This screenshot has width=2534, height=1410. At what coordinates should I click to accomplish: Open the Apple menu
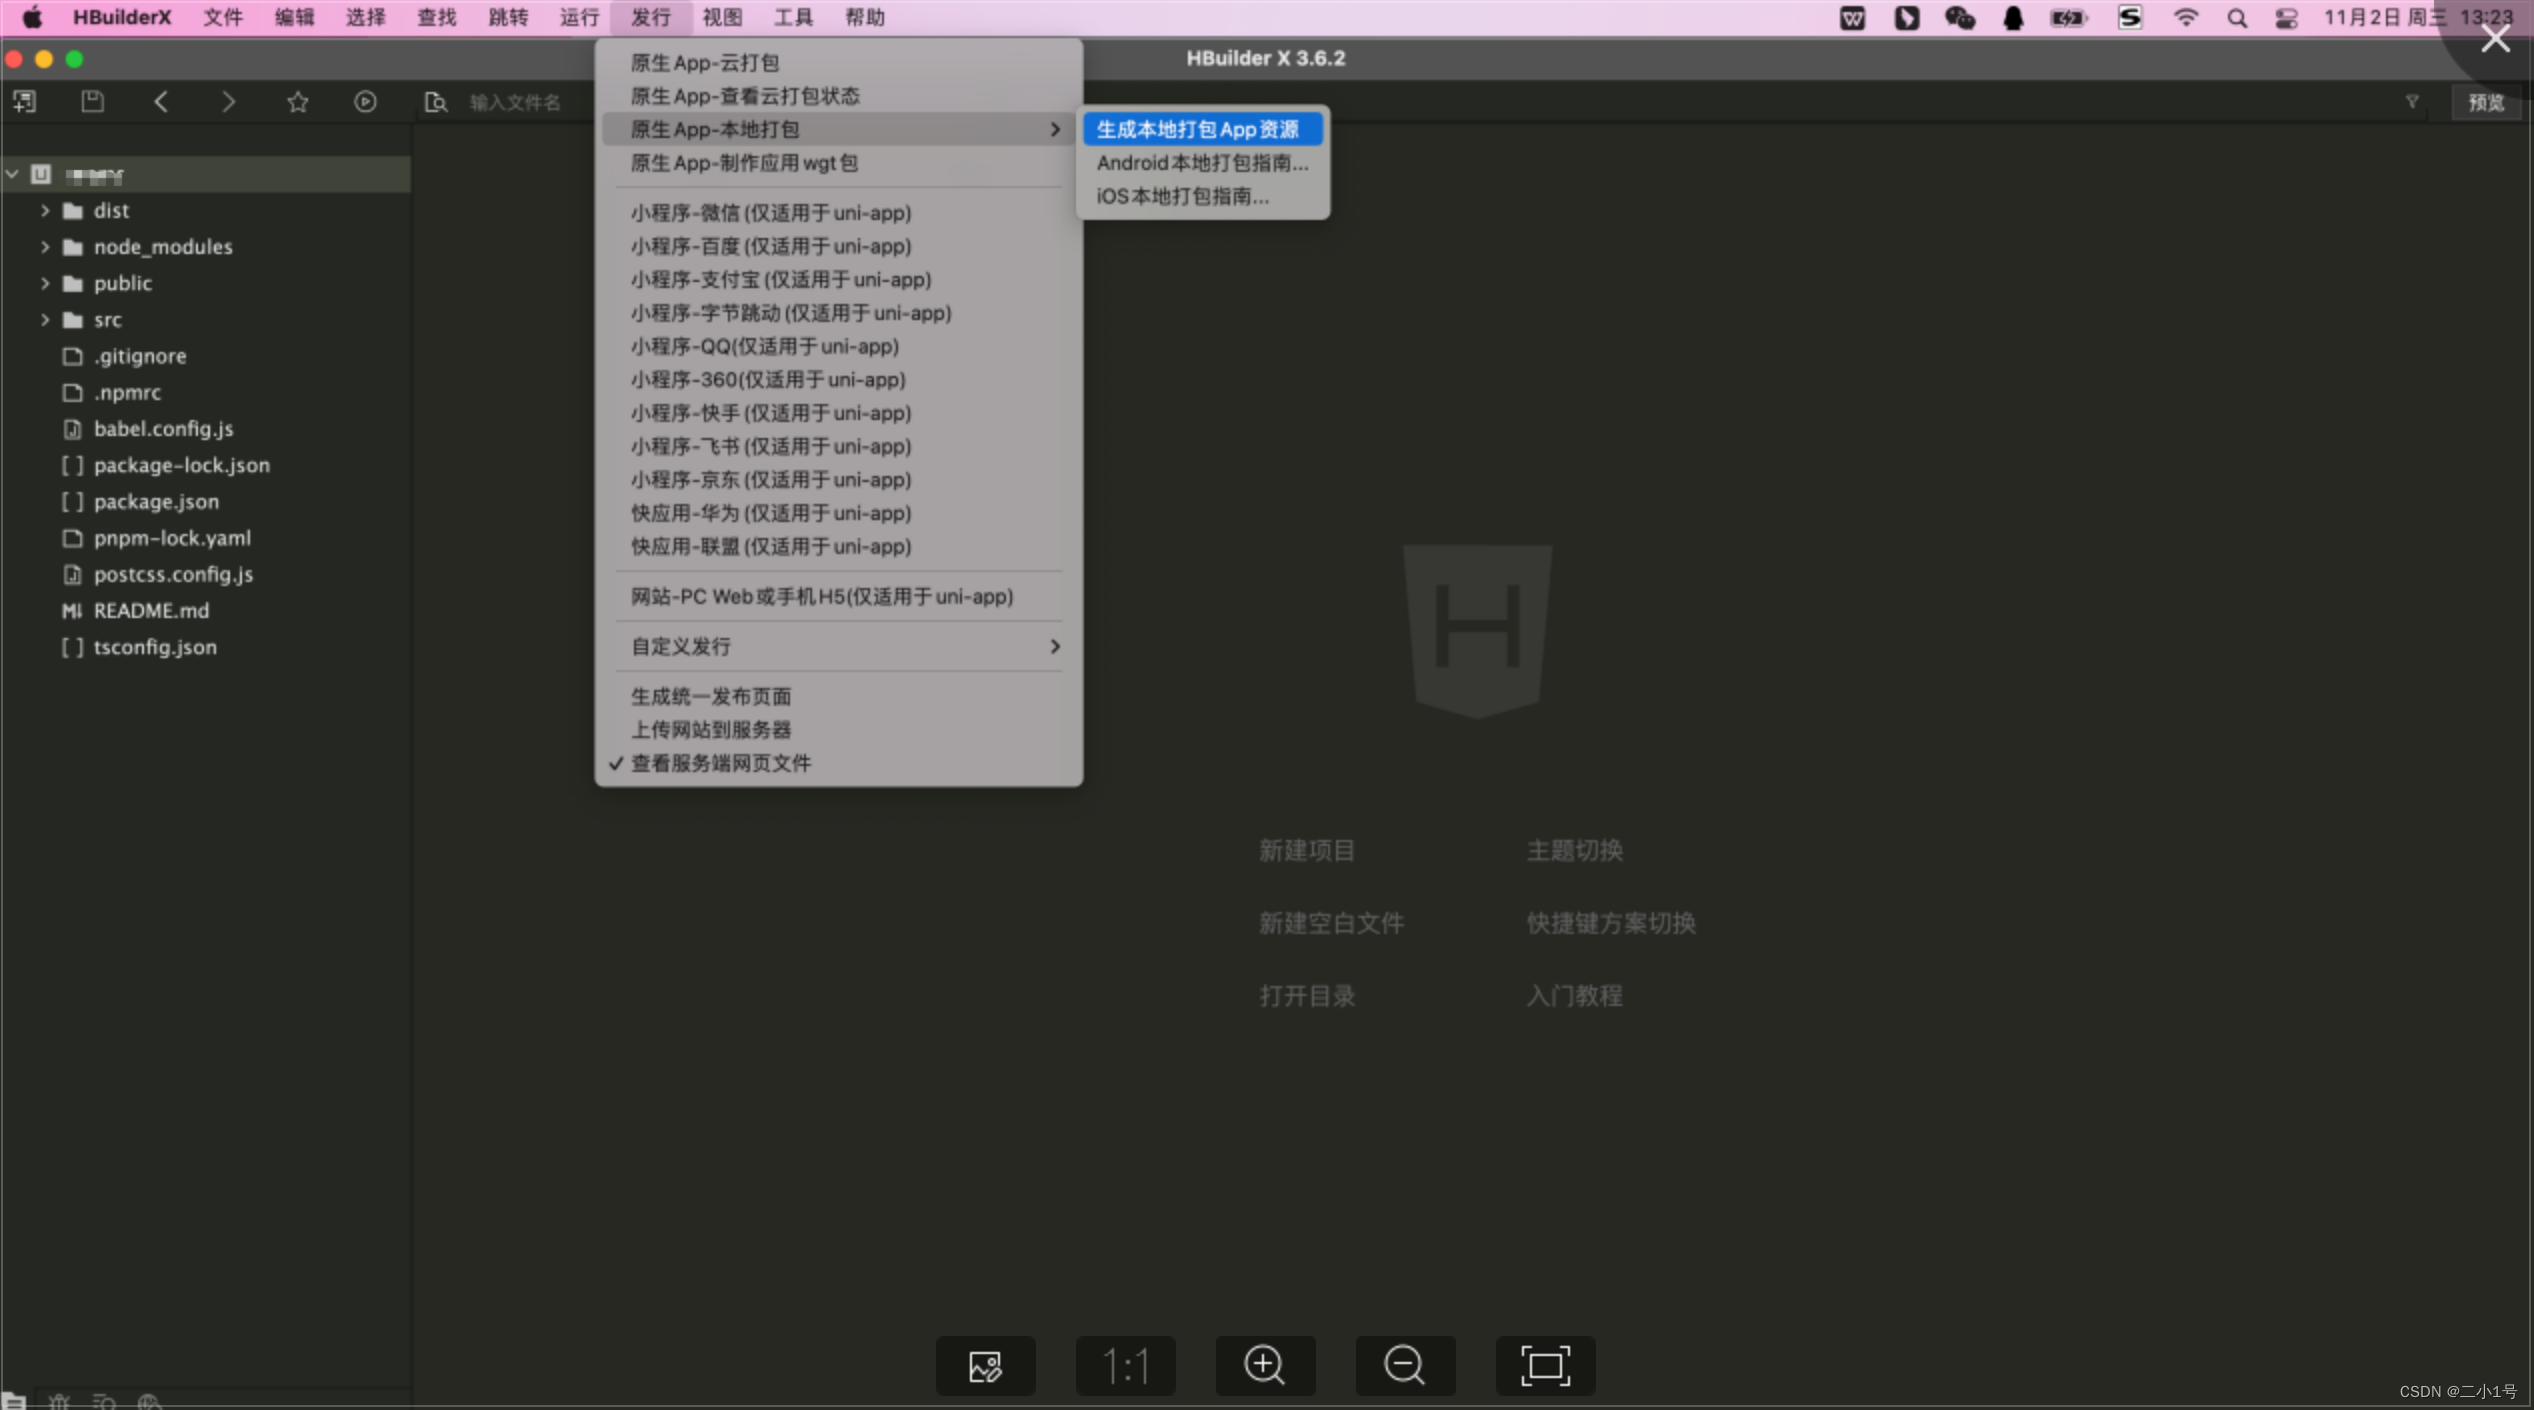pyautogui.click(x=32, y=17)
